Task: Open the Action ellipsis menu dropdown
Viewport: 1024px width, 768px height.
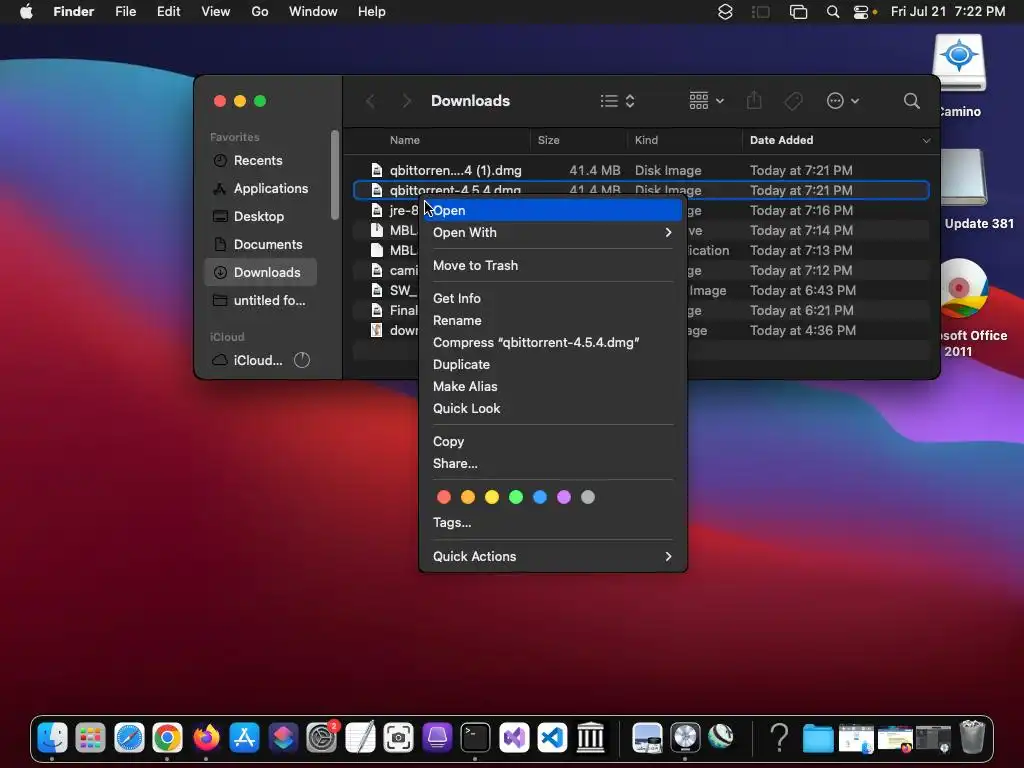Action: tap(842, 101)
